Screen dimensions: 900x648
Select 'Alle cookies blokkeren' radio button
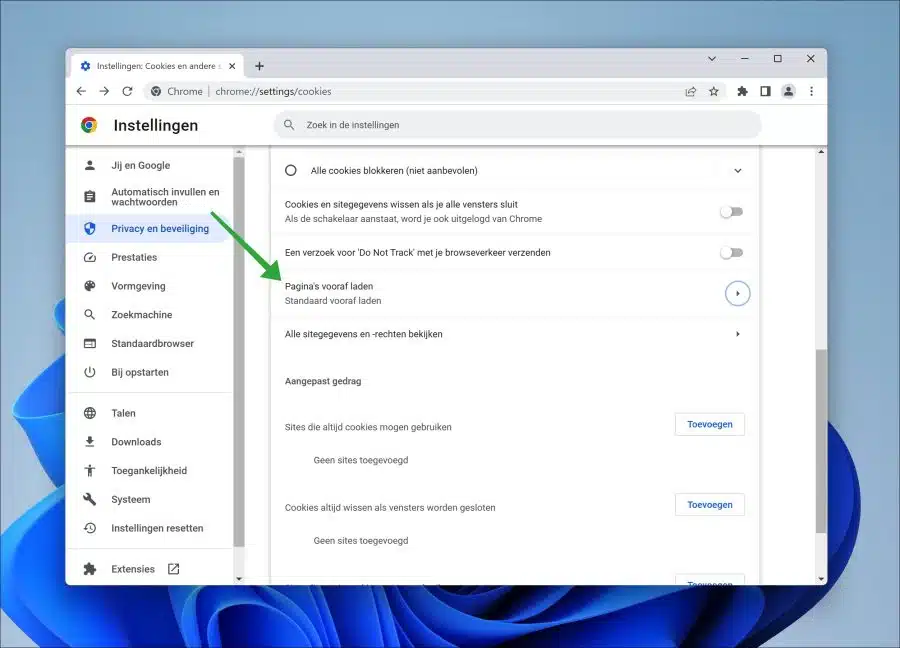click(291, 170)
